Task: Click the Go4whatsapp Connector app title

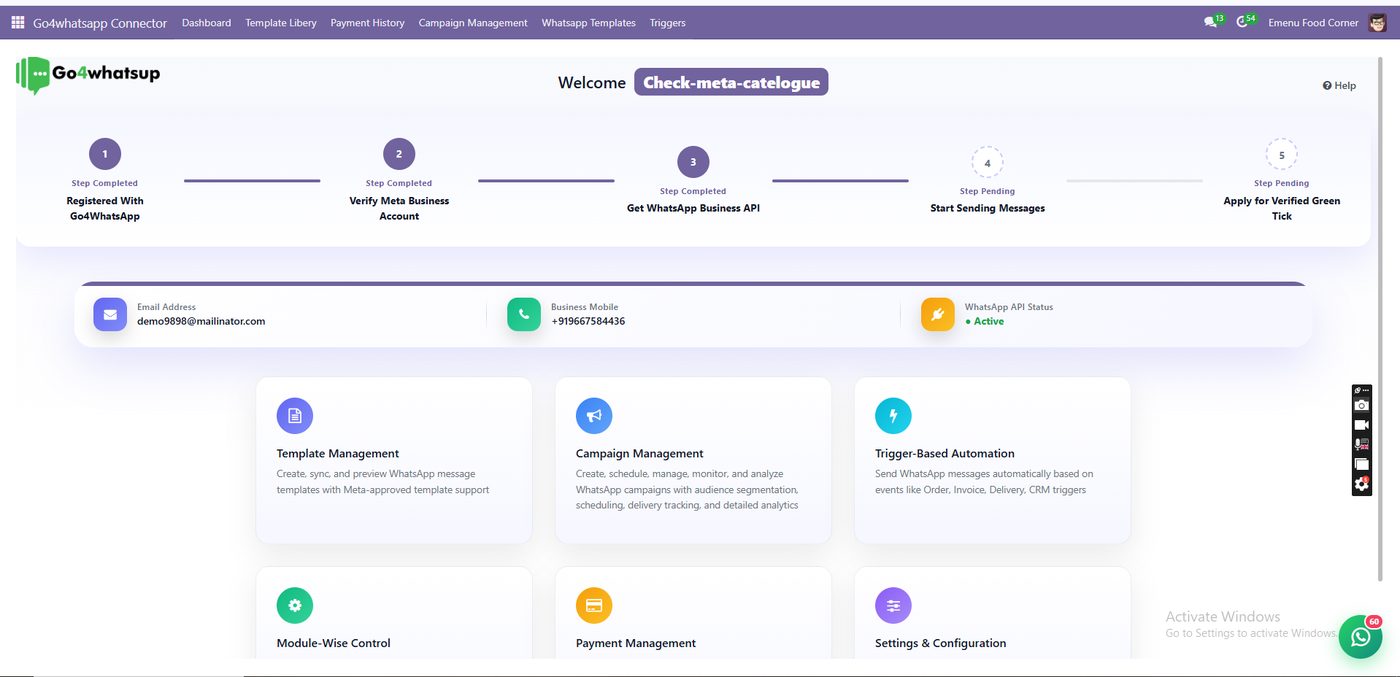Action: 100,23
